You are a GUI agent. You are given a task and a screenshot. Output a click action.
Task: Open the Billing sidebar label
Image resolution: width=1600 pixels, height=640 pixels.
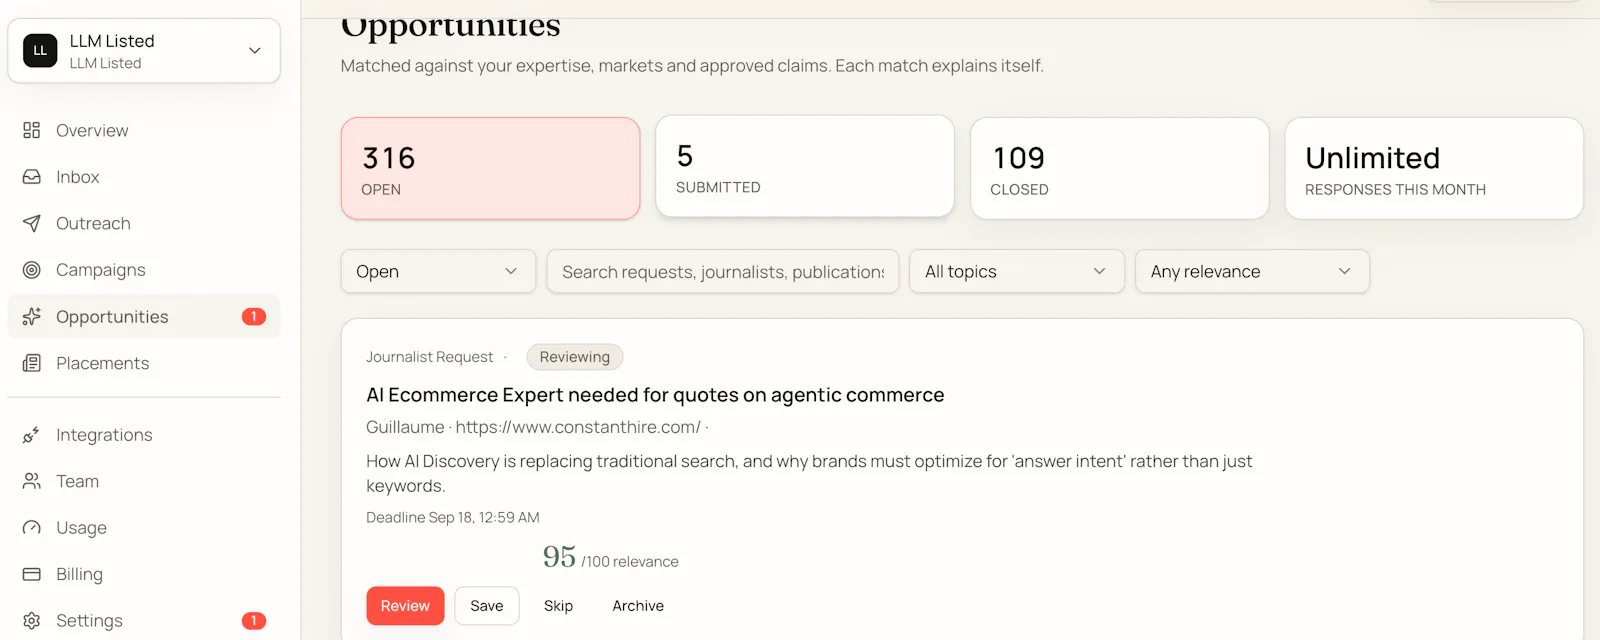pyautogui.click(x=79, y=574)
